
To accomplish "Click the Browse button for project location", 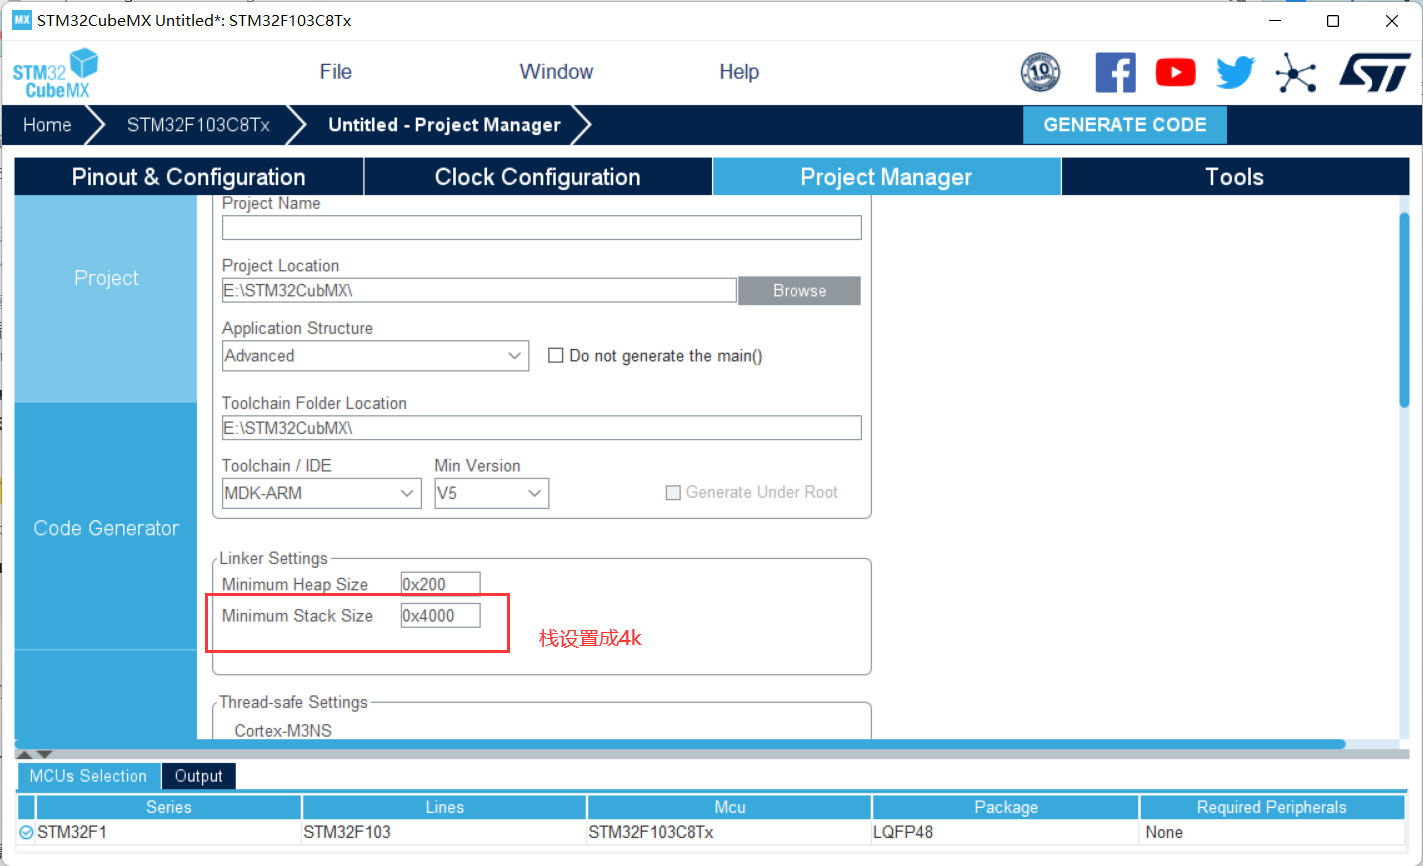I will [x=799, y=291].
